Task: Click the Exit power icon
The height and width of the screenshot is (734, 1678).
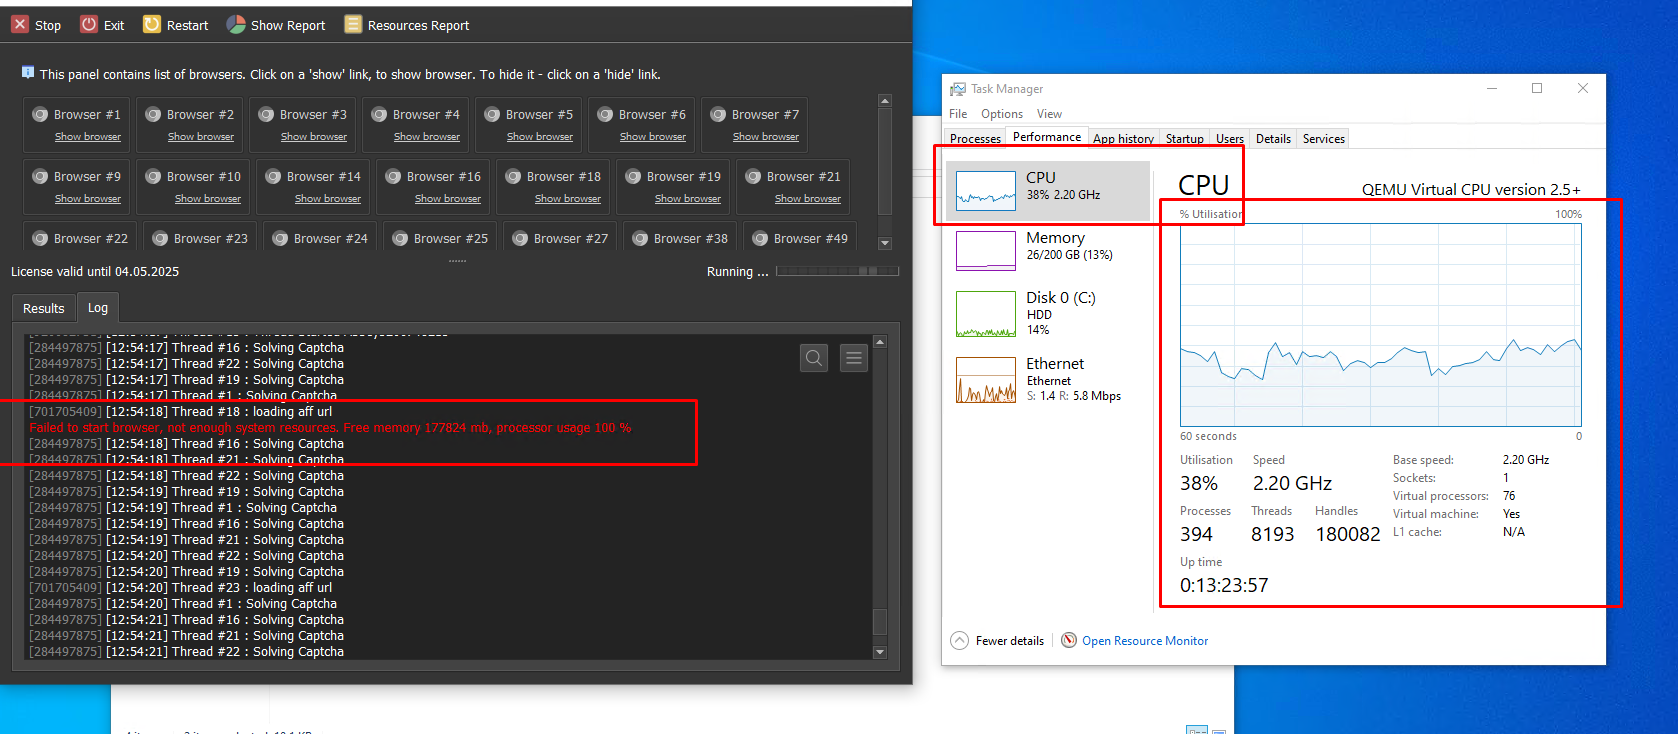Action: tap(89, 25)
